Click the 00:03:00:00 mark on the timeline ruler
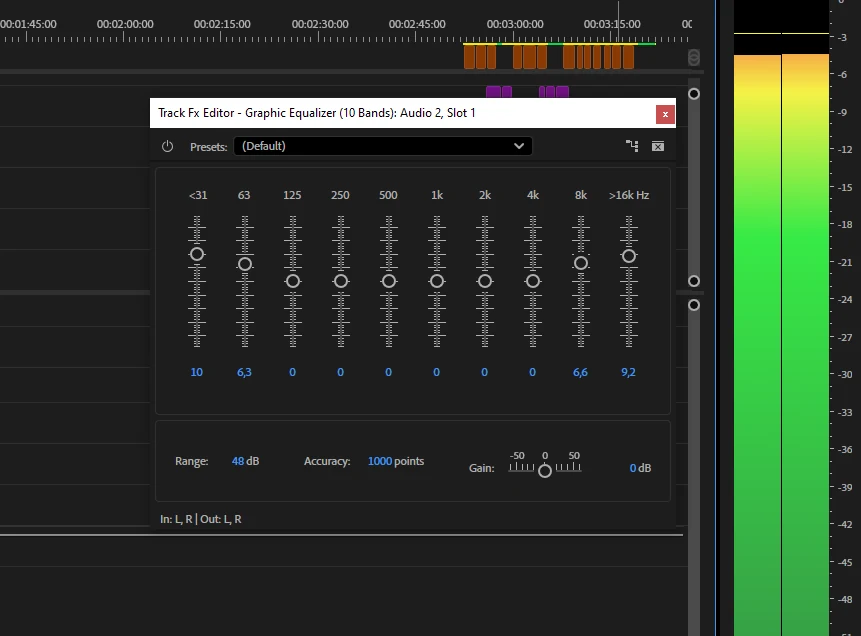This screenshot has height=636, width=861. [x=515, y=25]
